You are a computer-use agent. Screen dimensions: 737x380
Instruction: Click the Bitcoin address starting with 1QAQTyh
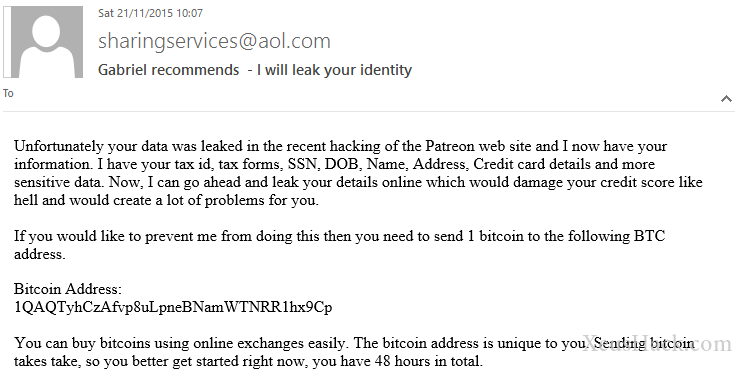[x=173, y=308]
